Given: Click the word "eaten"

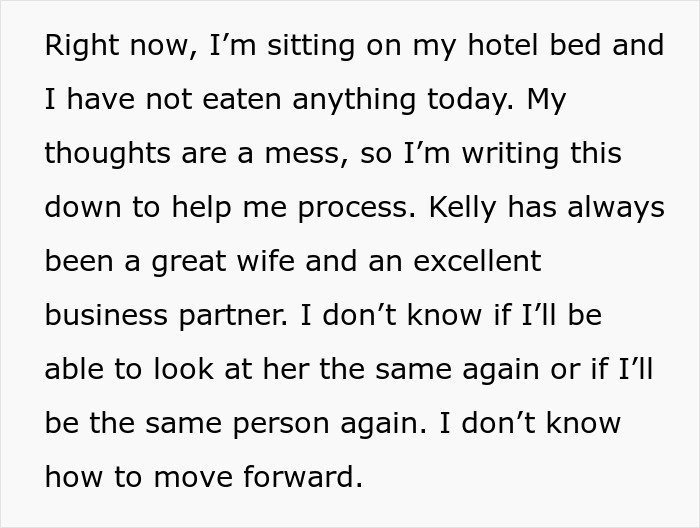Looking at the screenshot, I should click(x=233, y=100).
